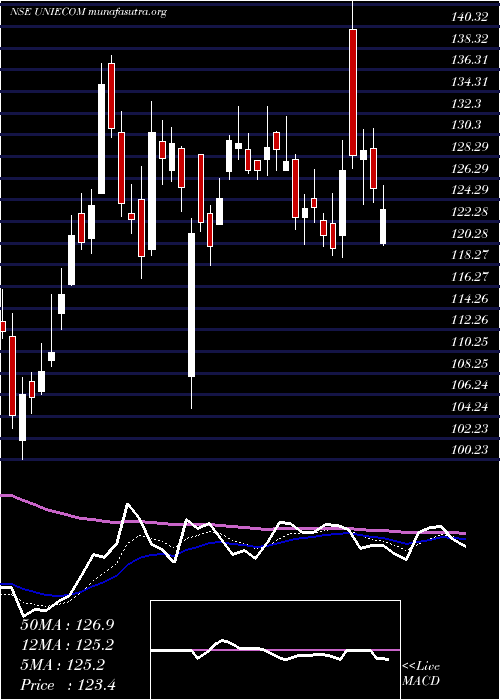Click the 132.3 price axis label
Image resolution: width=500 pixels, height=700 pixels.
(466, 104)
